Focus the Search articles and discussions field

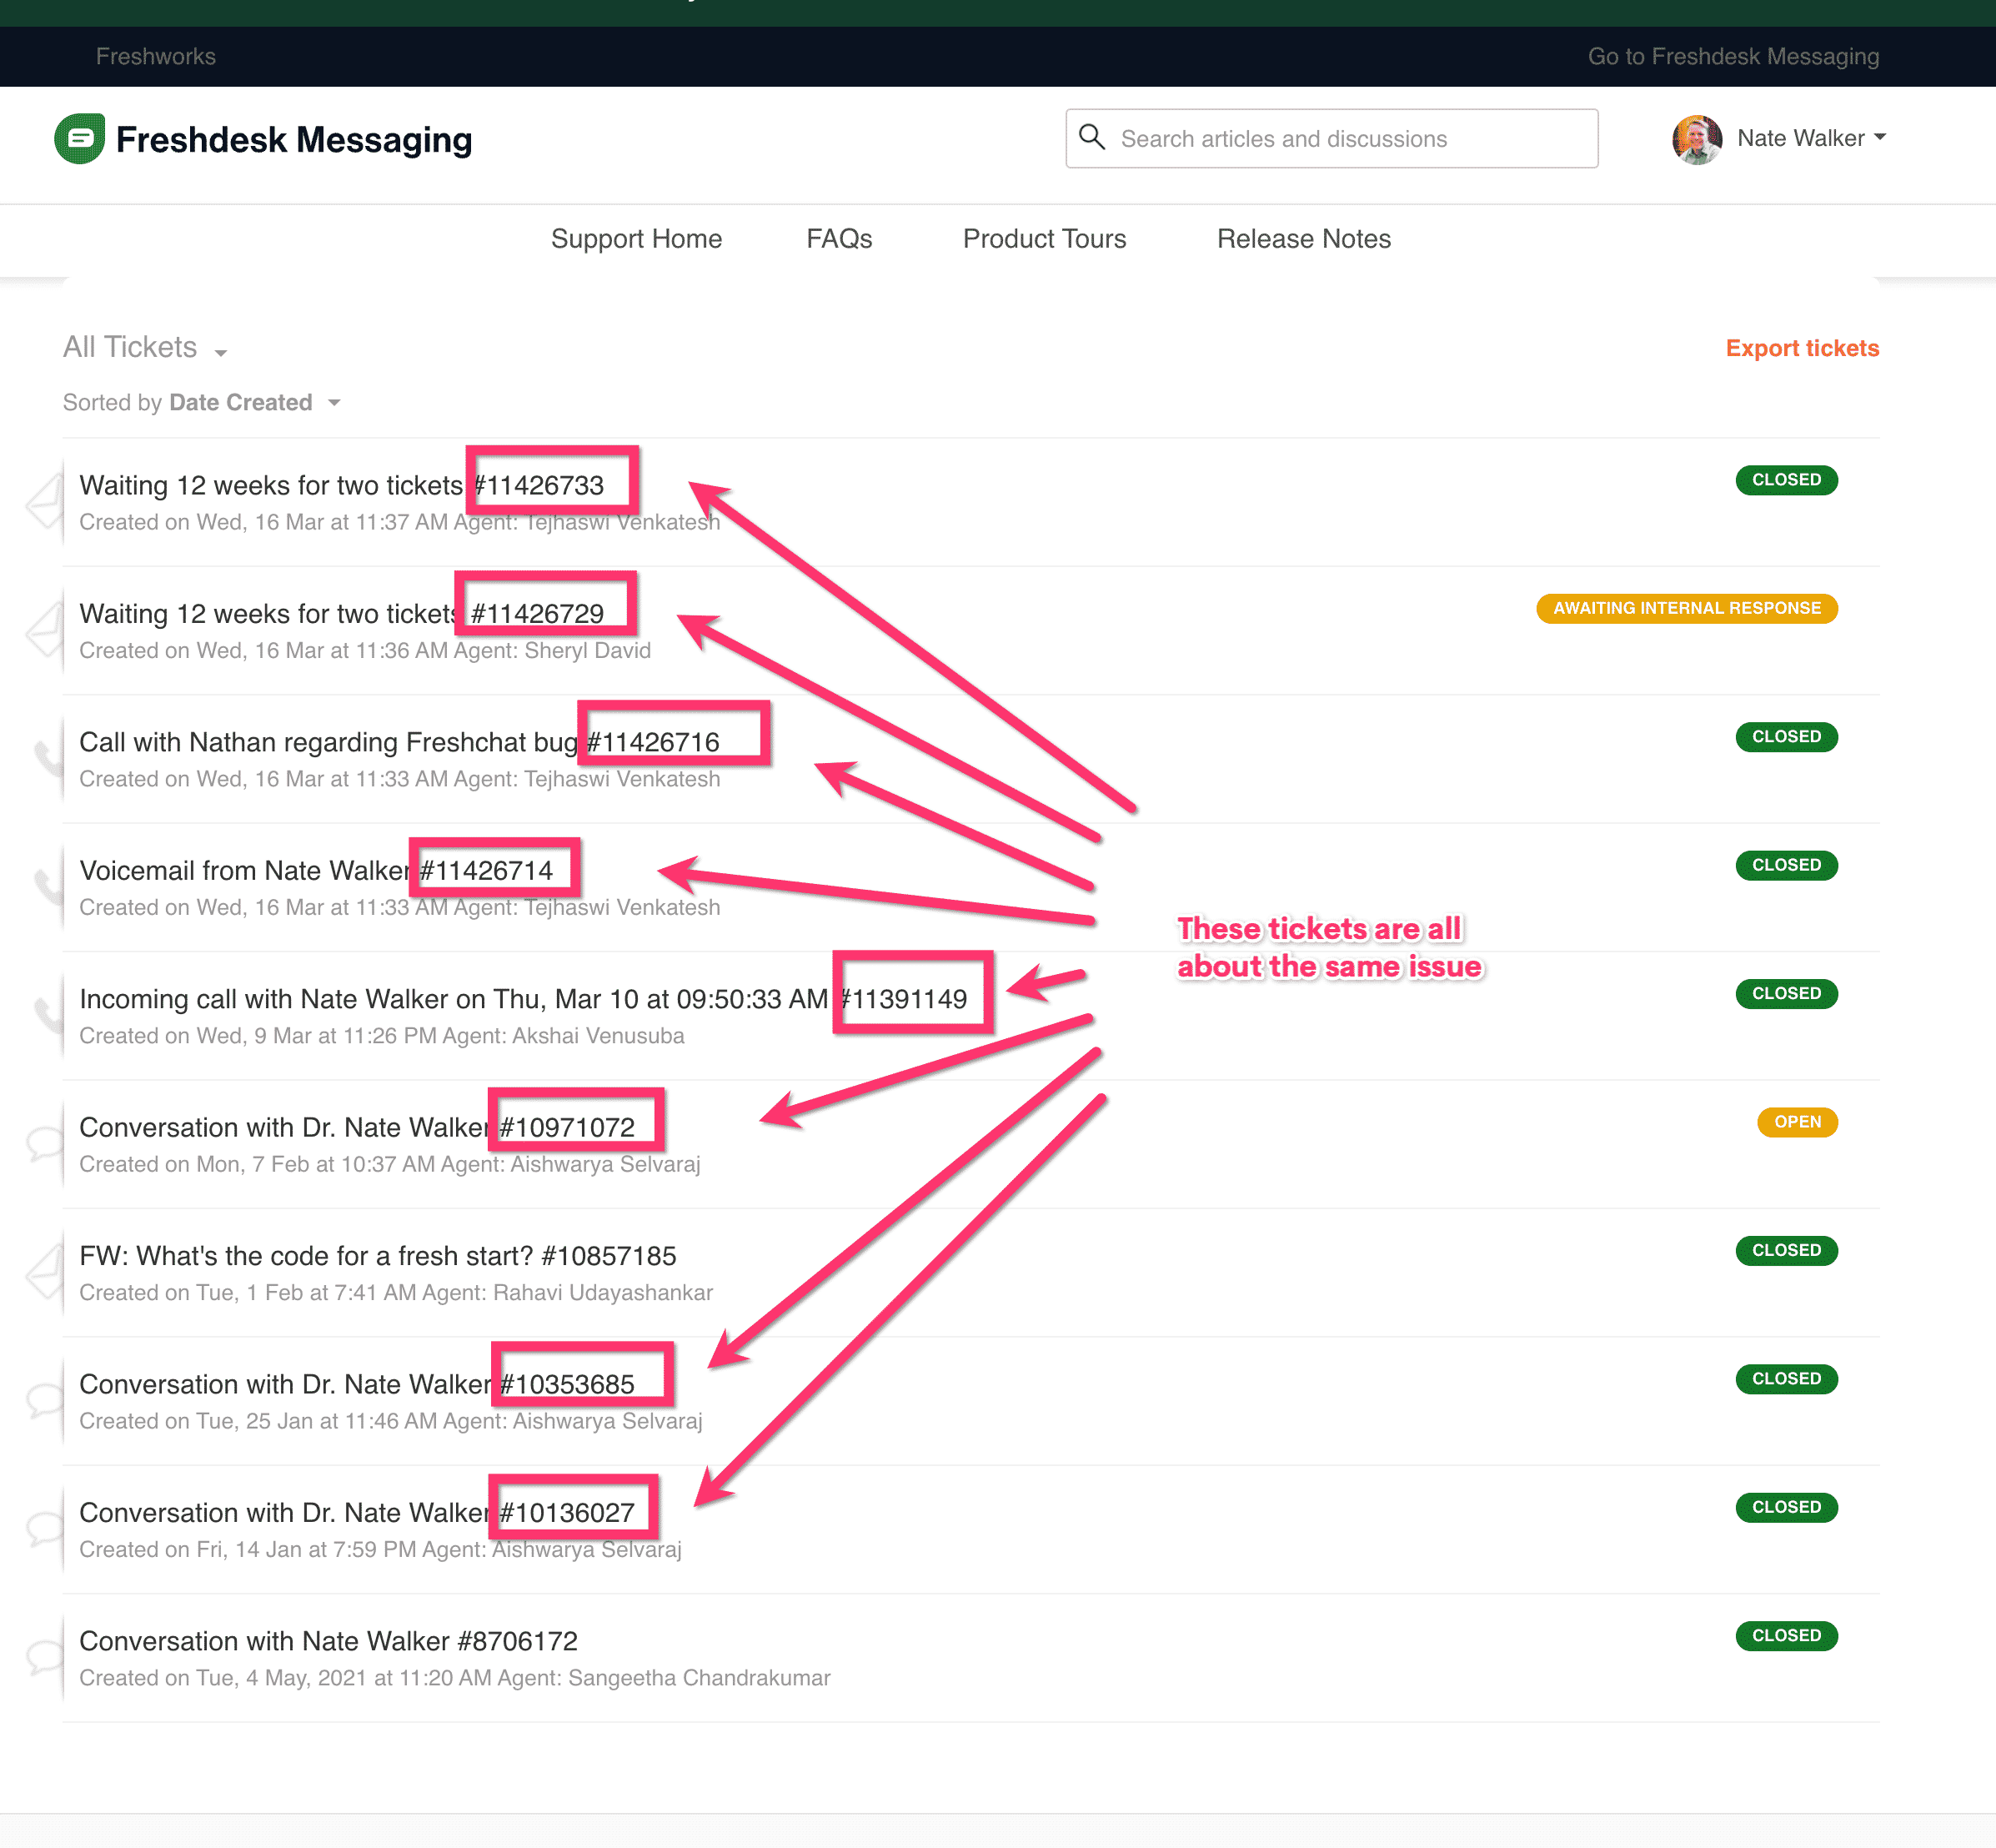[1331, 138]
